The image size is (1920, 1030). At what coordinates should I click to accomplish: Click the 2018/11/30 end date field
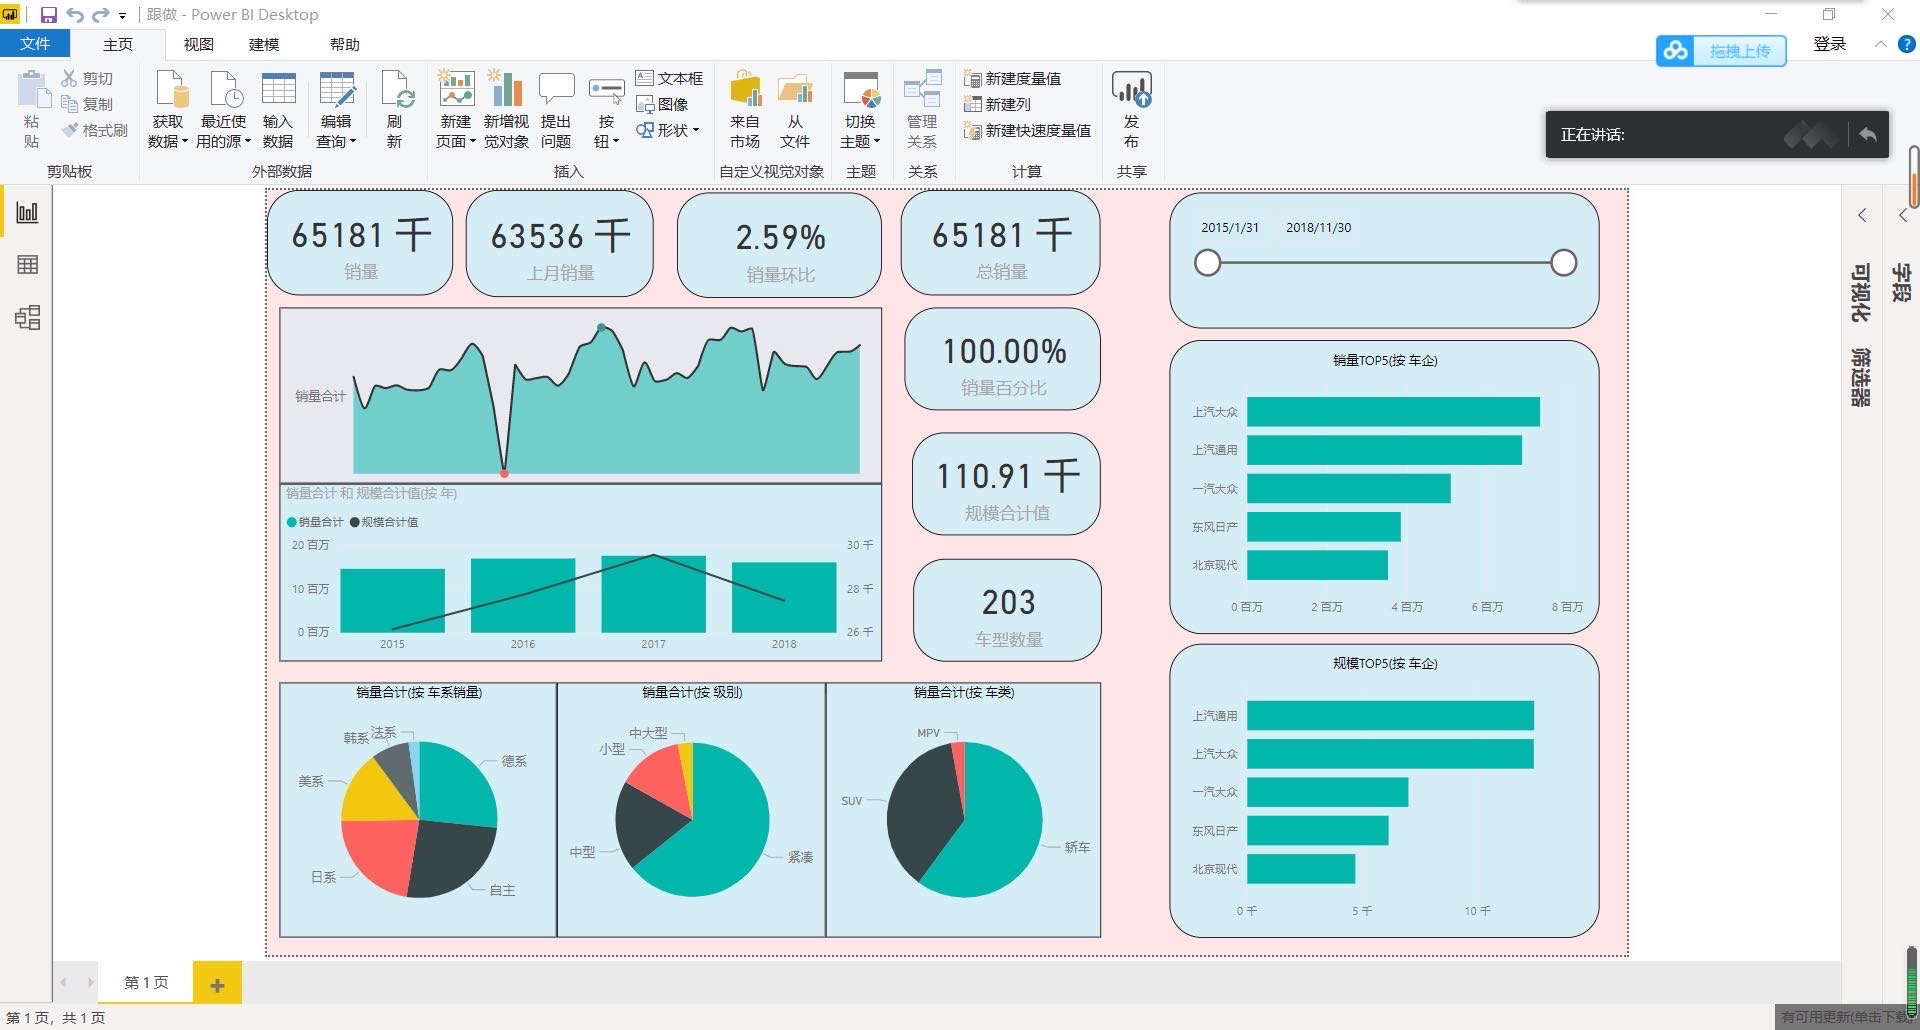coord(1318,228)
